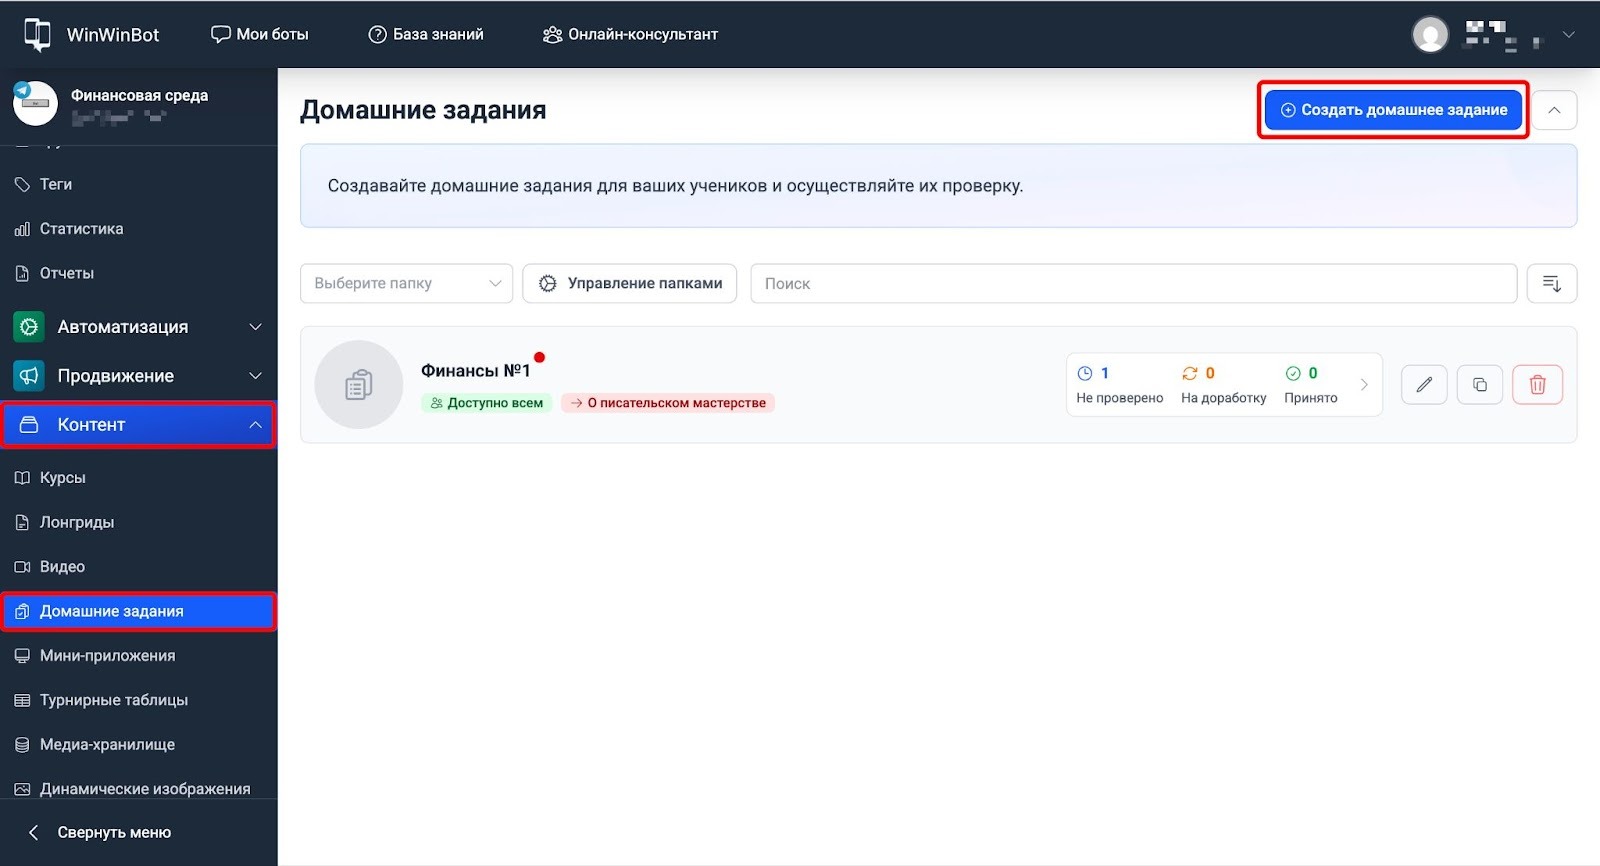Click the sort order icon beside search
Screen dimensions: 1600x866
coord(1551,284)
